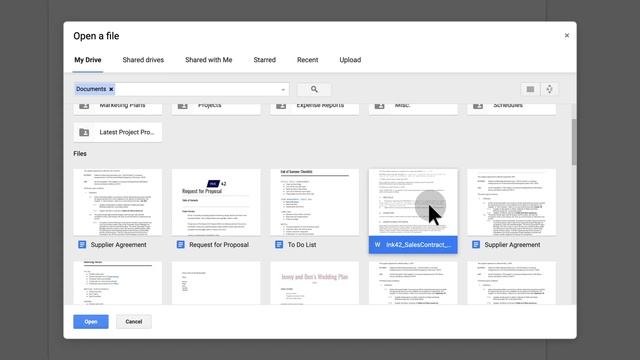Close the Open a file dialog
Viewport: 640px width, 360px height.
tap(567, 36)
